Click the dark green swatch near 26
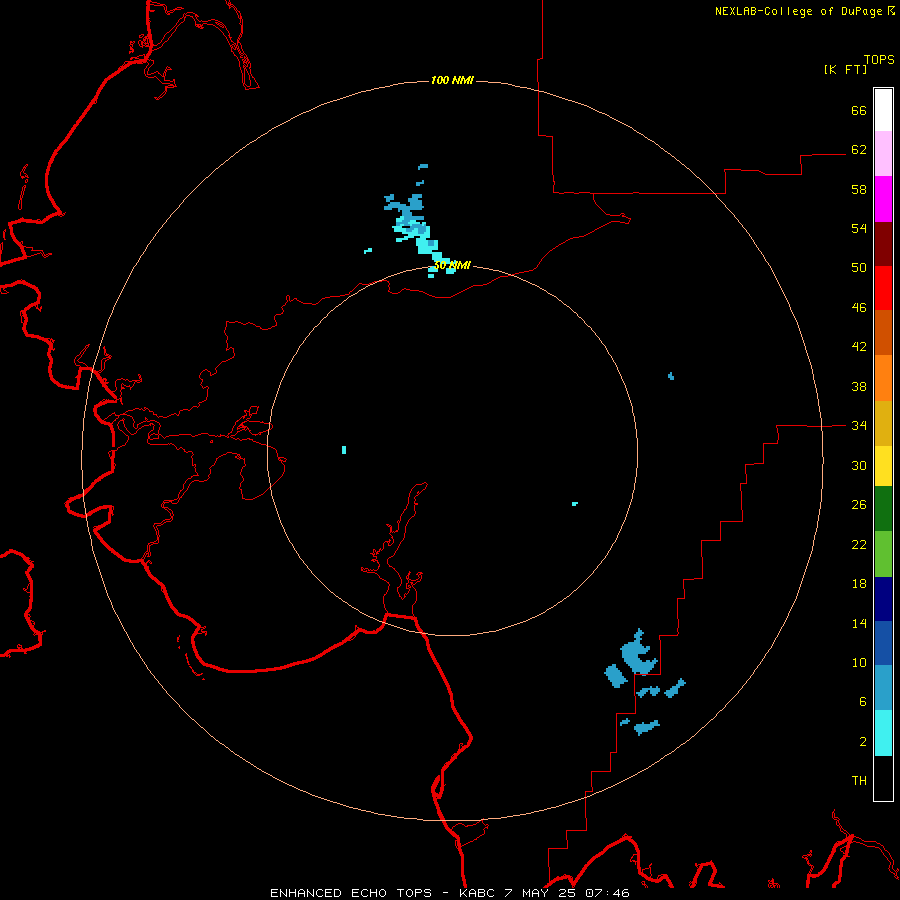The height and width of the screenshot is (900, 900). pyautogui.click(x=883, y=509)
